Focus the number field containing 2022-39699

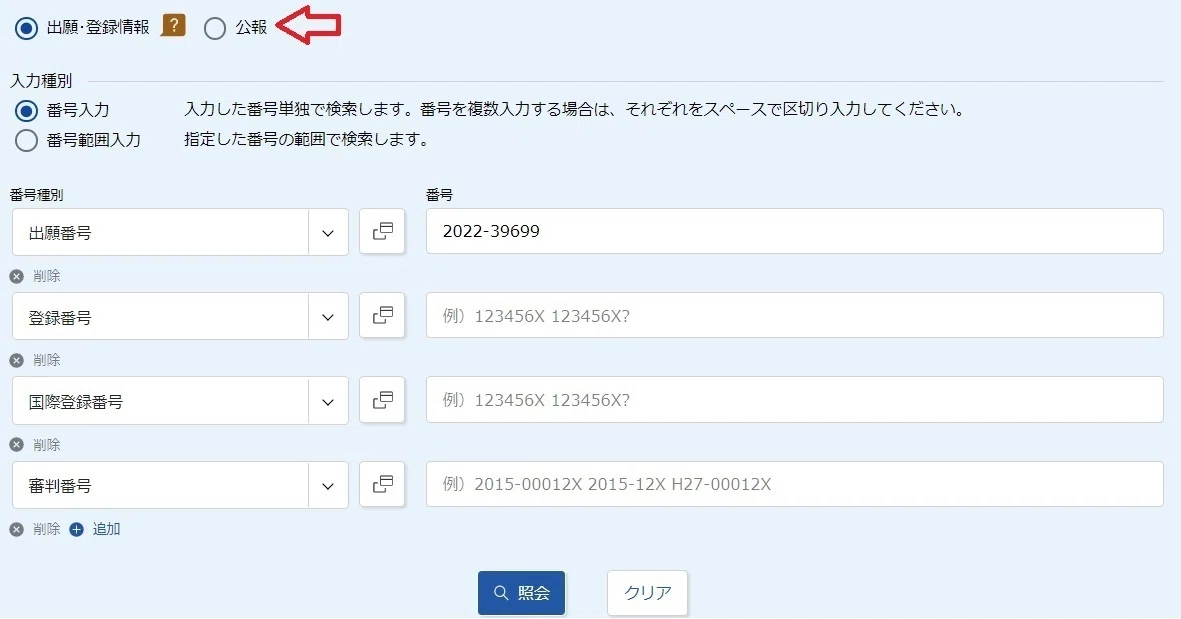[795, 231]
